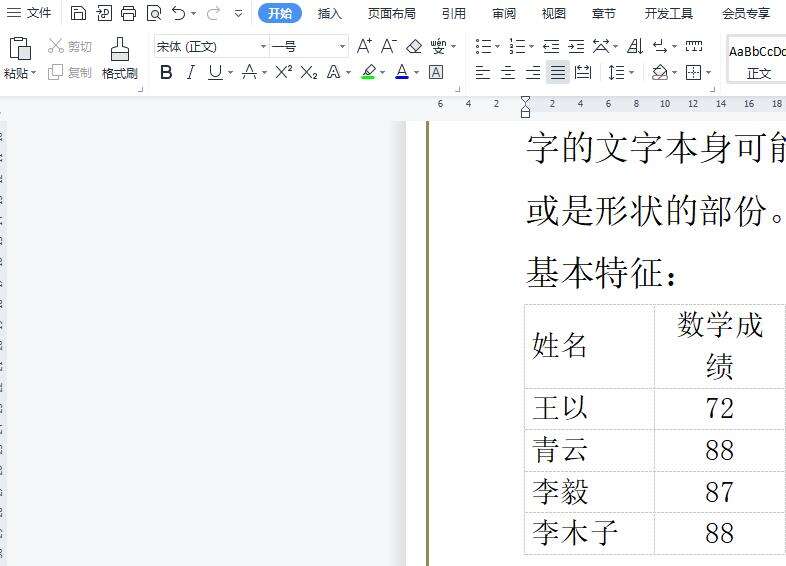Toggle strikethrough A formatting

point(249,73)
